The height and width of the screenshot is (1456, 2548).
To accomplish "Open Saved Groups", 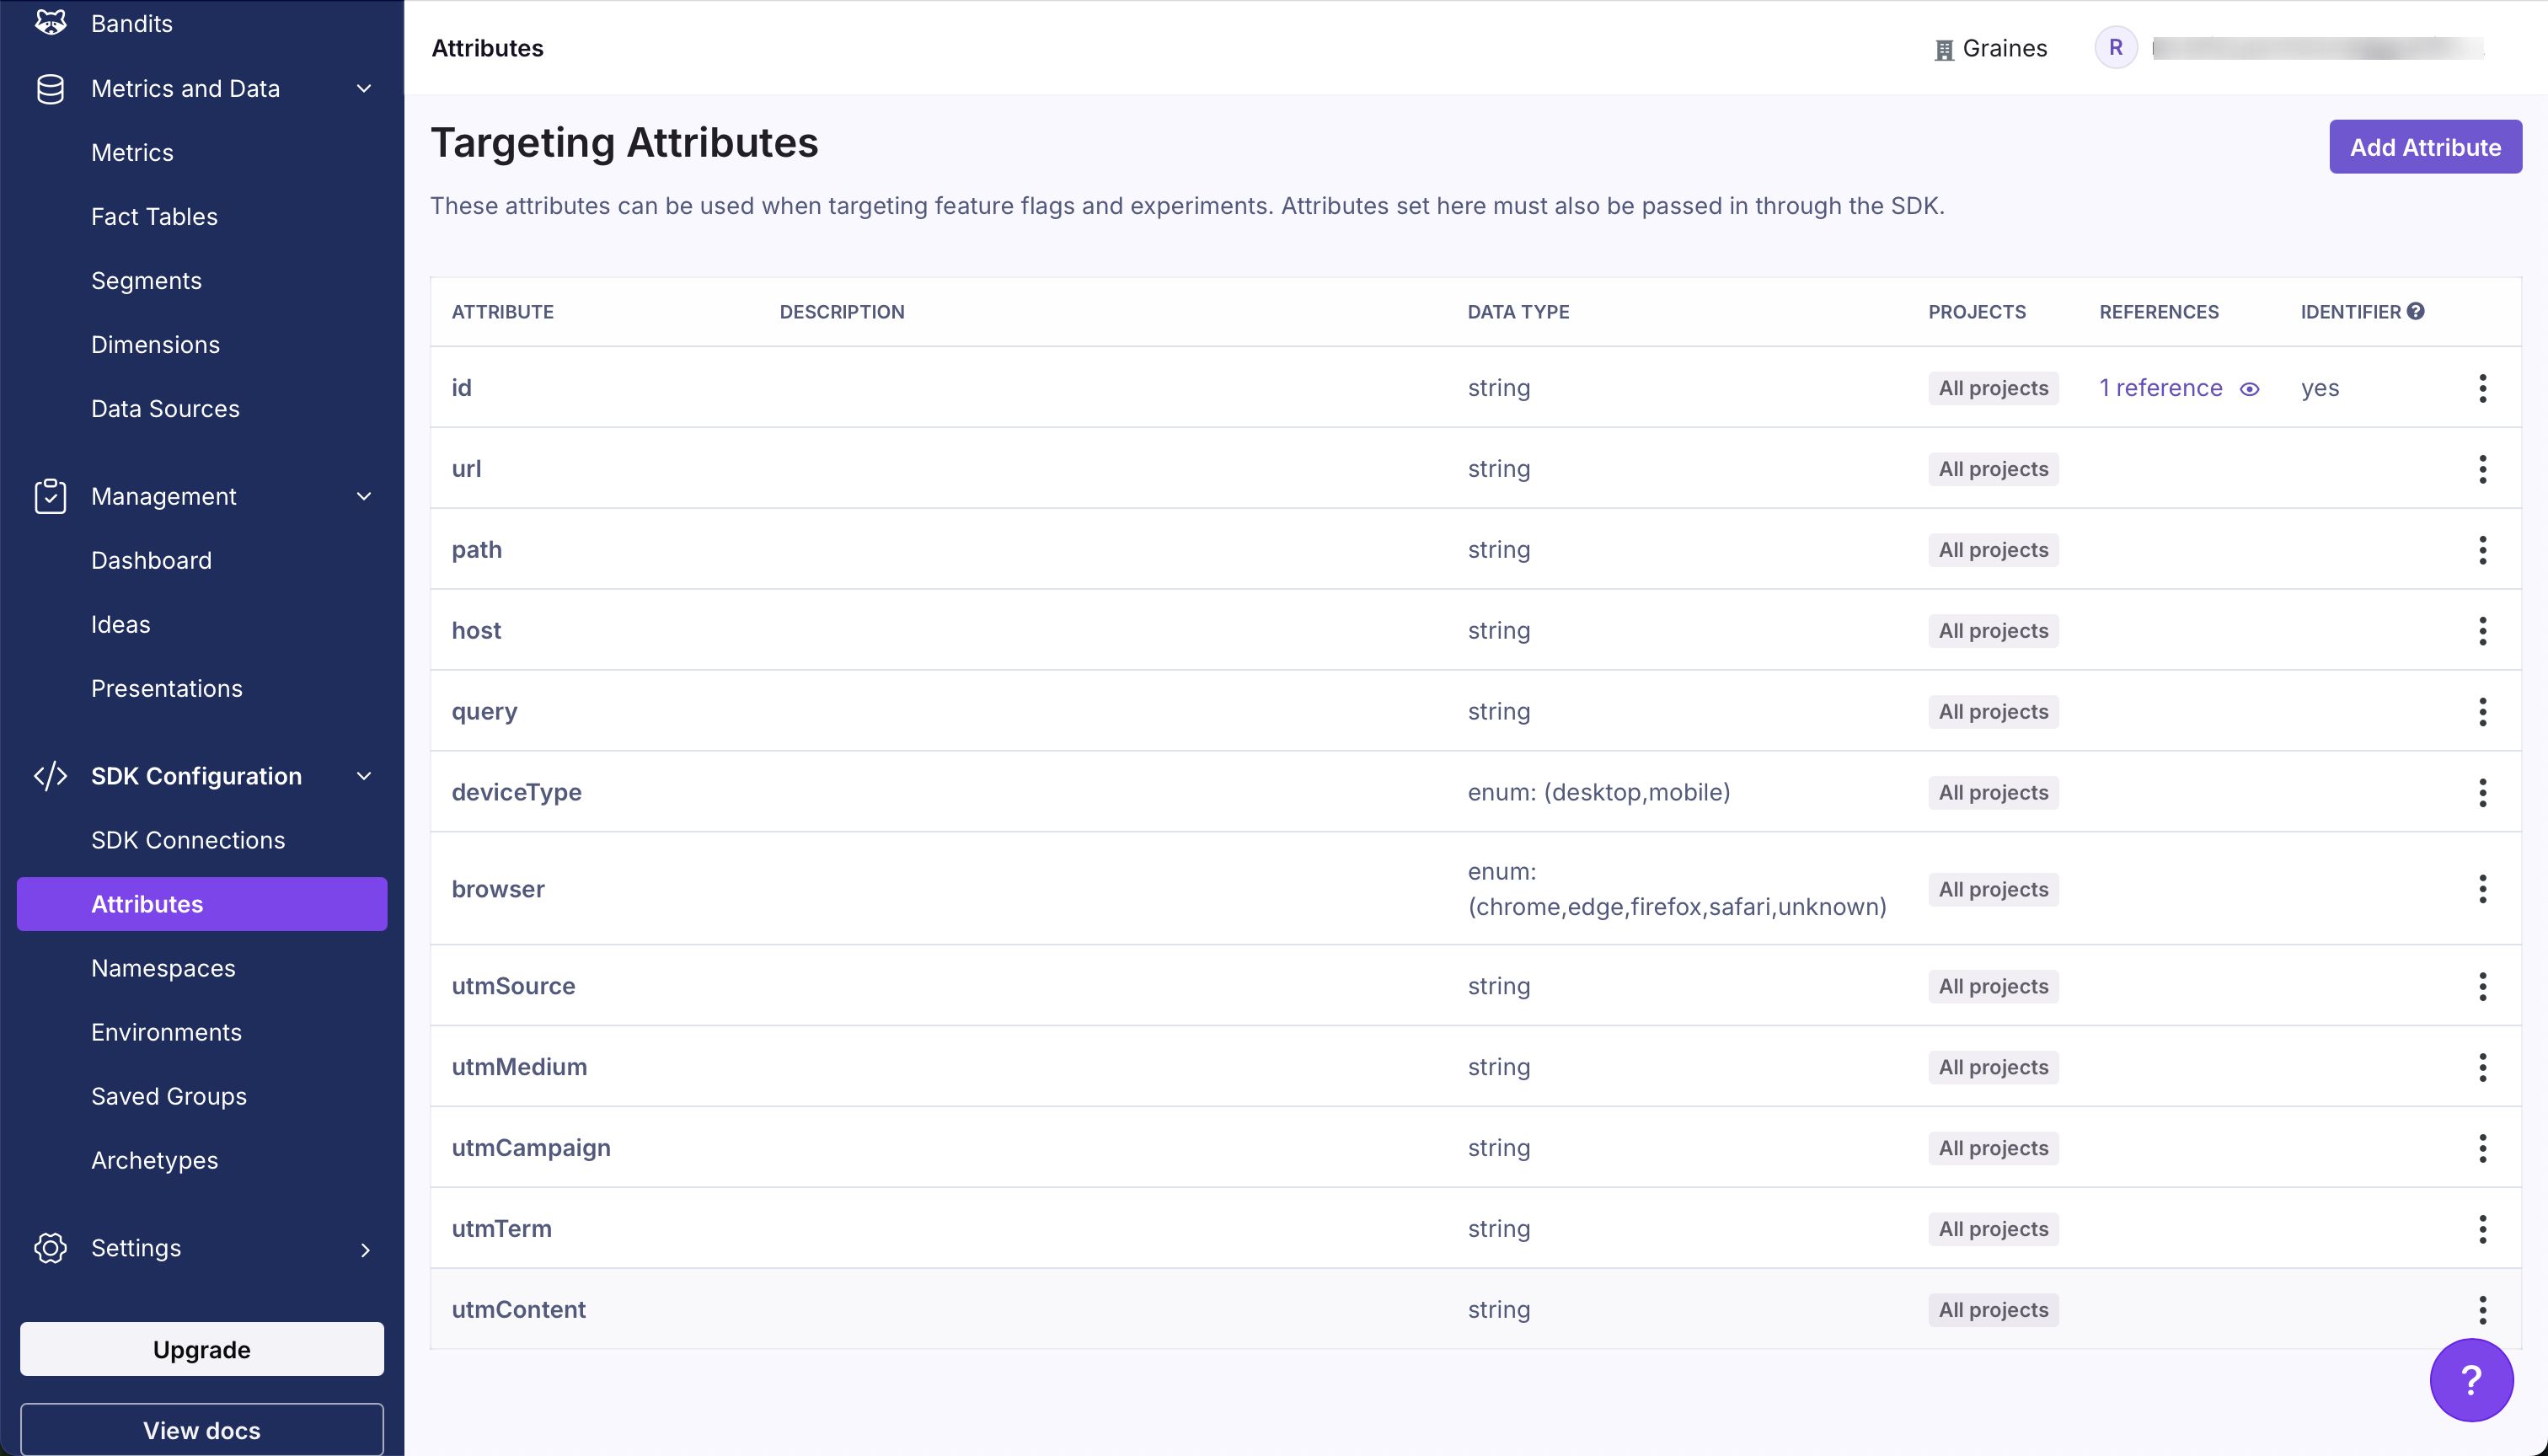I will [169, 1096].
